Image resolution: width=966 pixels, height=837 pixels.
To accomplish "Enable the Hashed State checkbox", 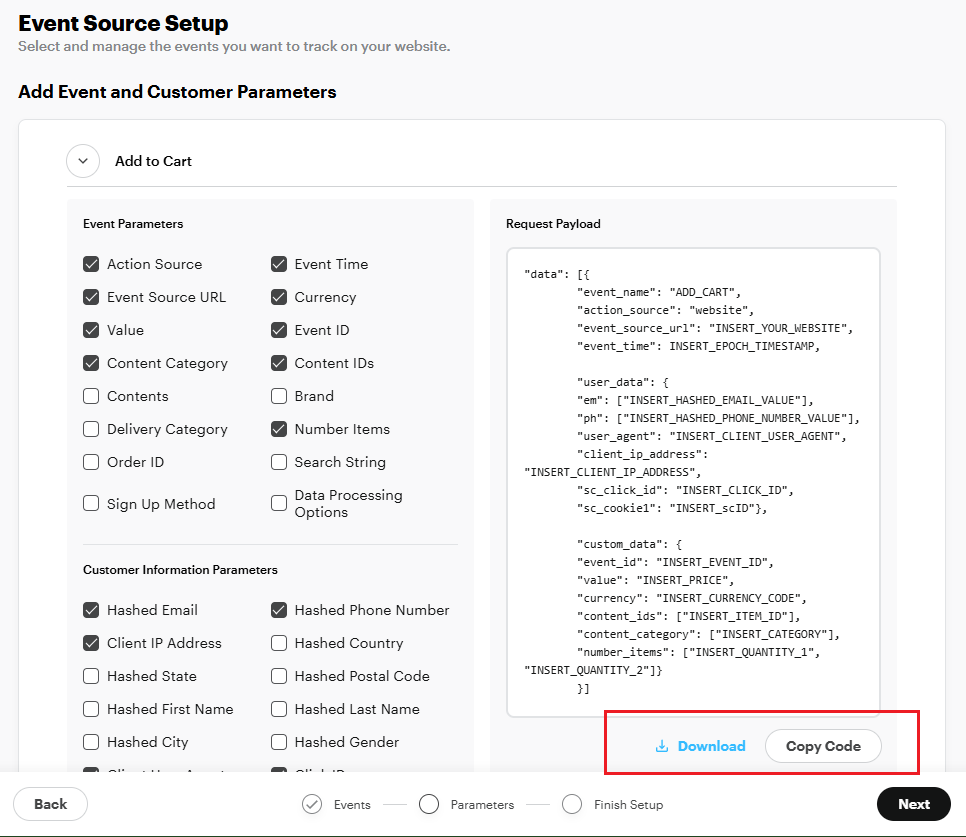I will [x=91, y=676].
